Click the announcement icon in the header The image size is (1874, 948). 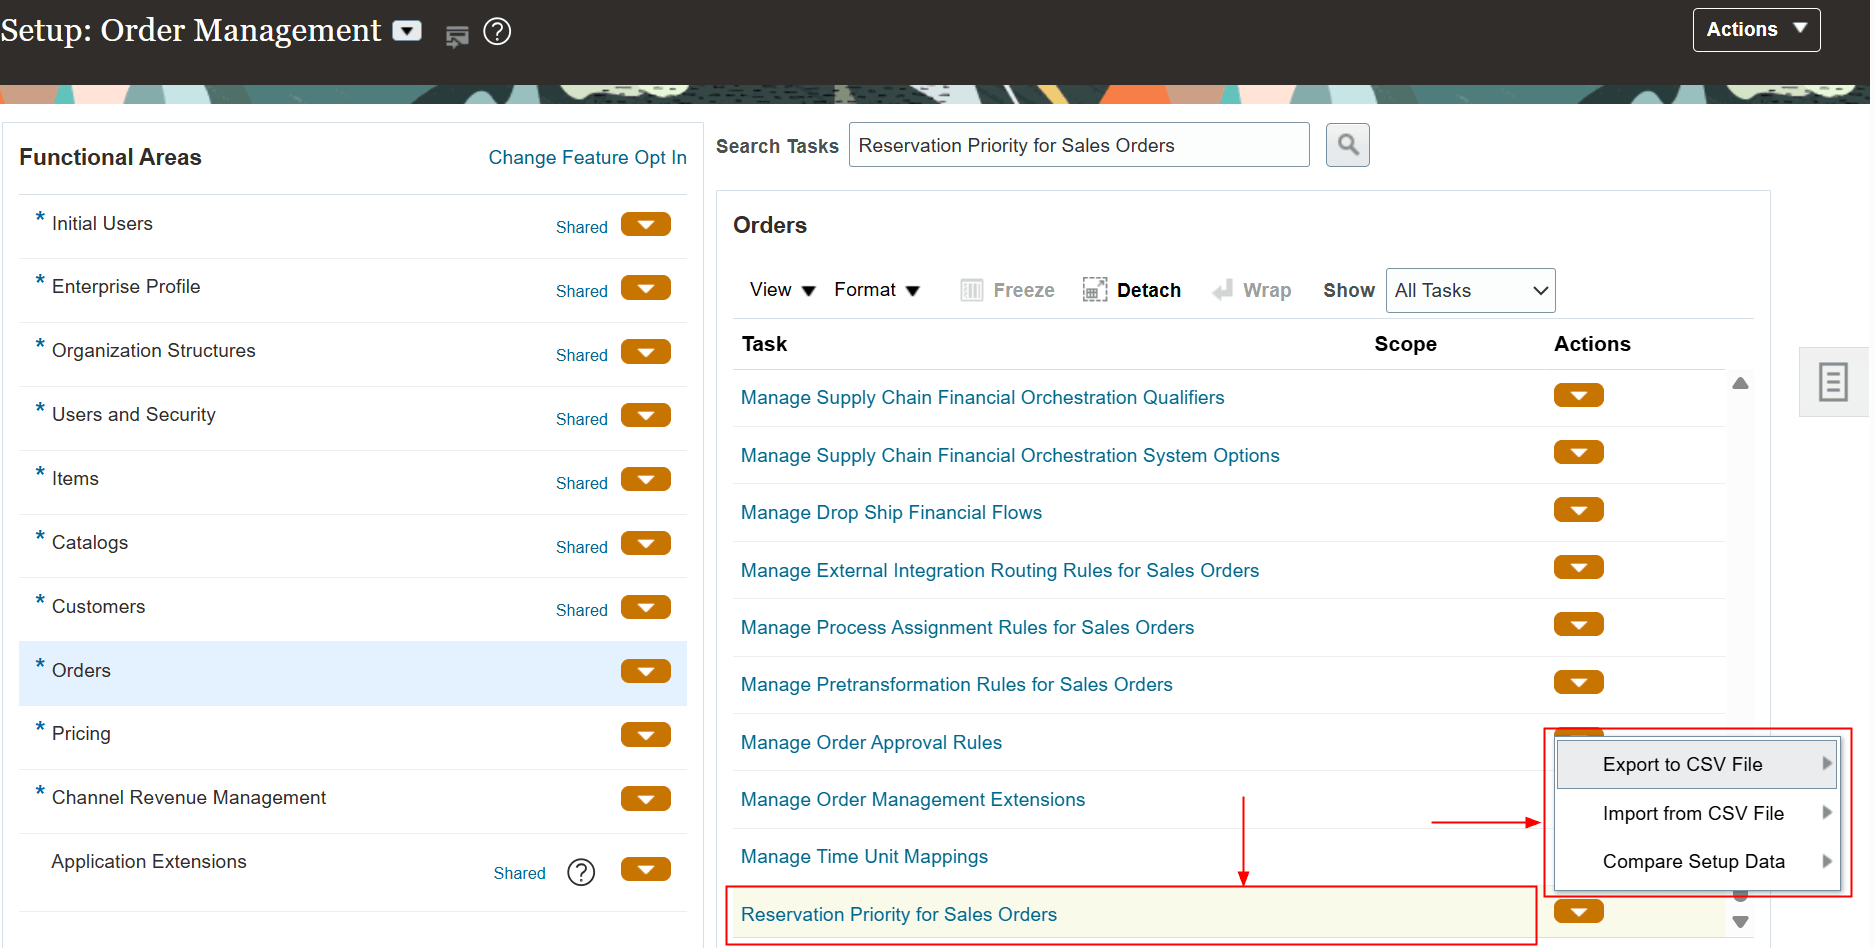click(x=457, y=35)
